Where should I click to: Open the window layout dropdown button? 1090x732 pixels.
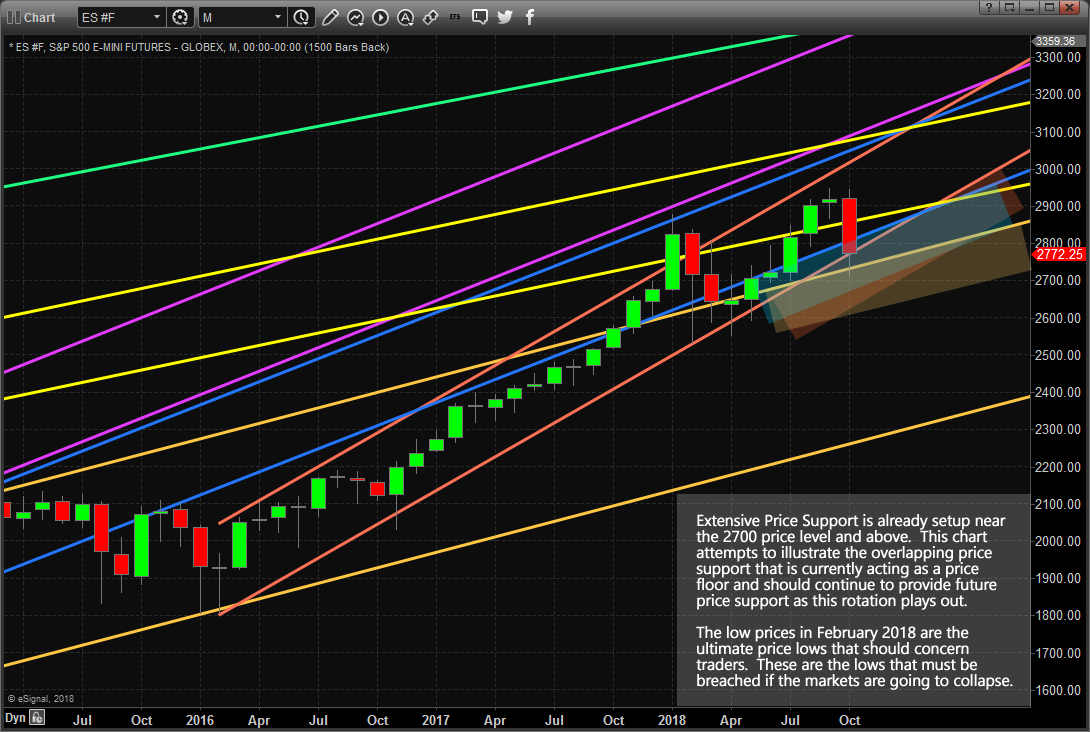[x=1009, y=8]
